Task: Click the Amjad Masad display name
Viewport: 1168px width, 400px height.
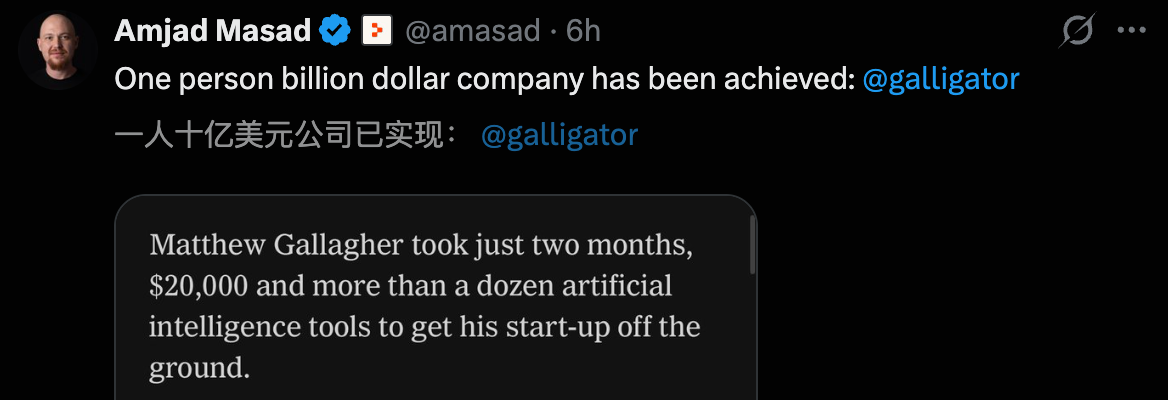Action: [213, 31]
